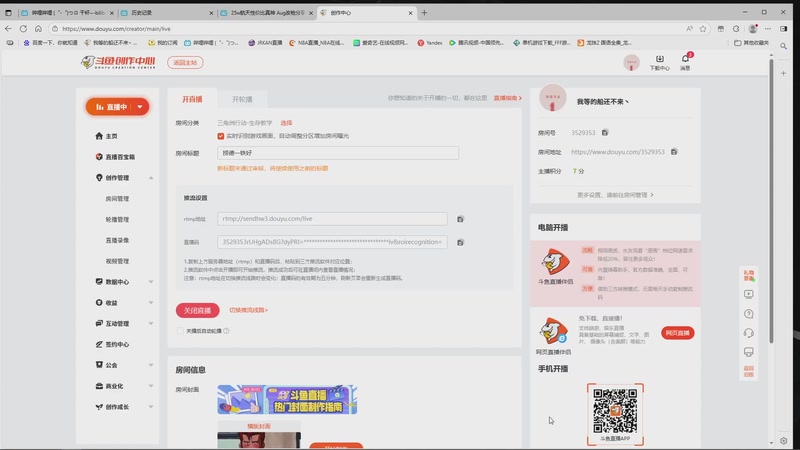Screen dimensions: 800x450
Task: Expand the 数据中心 section
Action: point(151,282)
